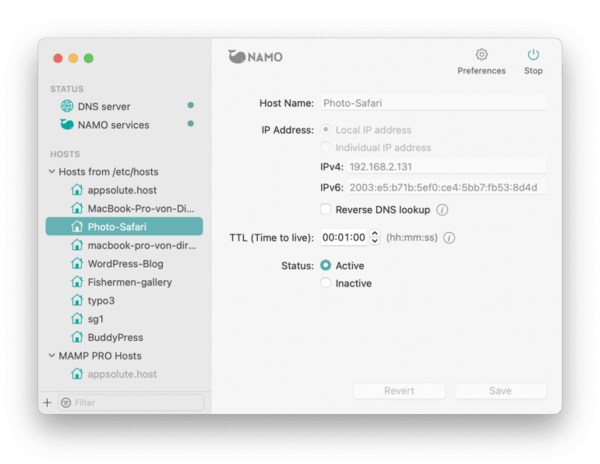Click the house icon beside sg1
This screenshot has height=464, width=600.
77,318
